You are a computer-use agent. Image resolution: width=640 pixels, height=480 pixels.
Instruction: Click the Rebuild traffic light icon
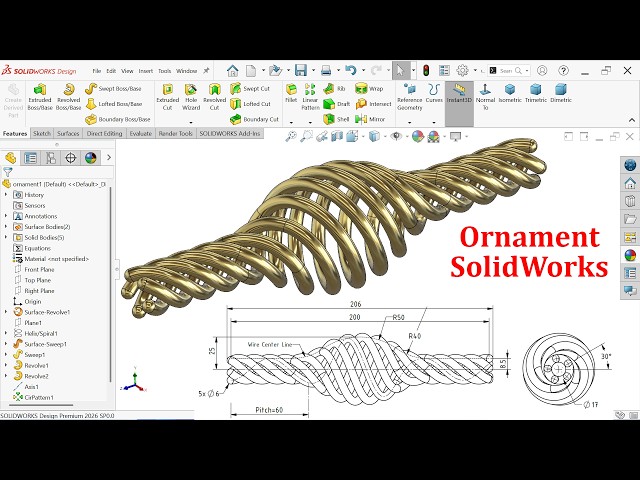(x=426, y=71)
